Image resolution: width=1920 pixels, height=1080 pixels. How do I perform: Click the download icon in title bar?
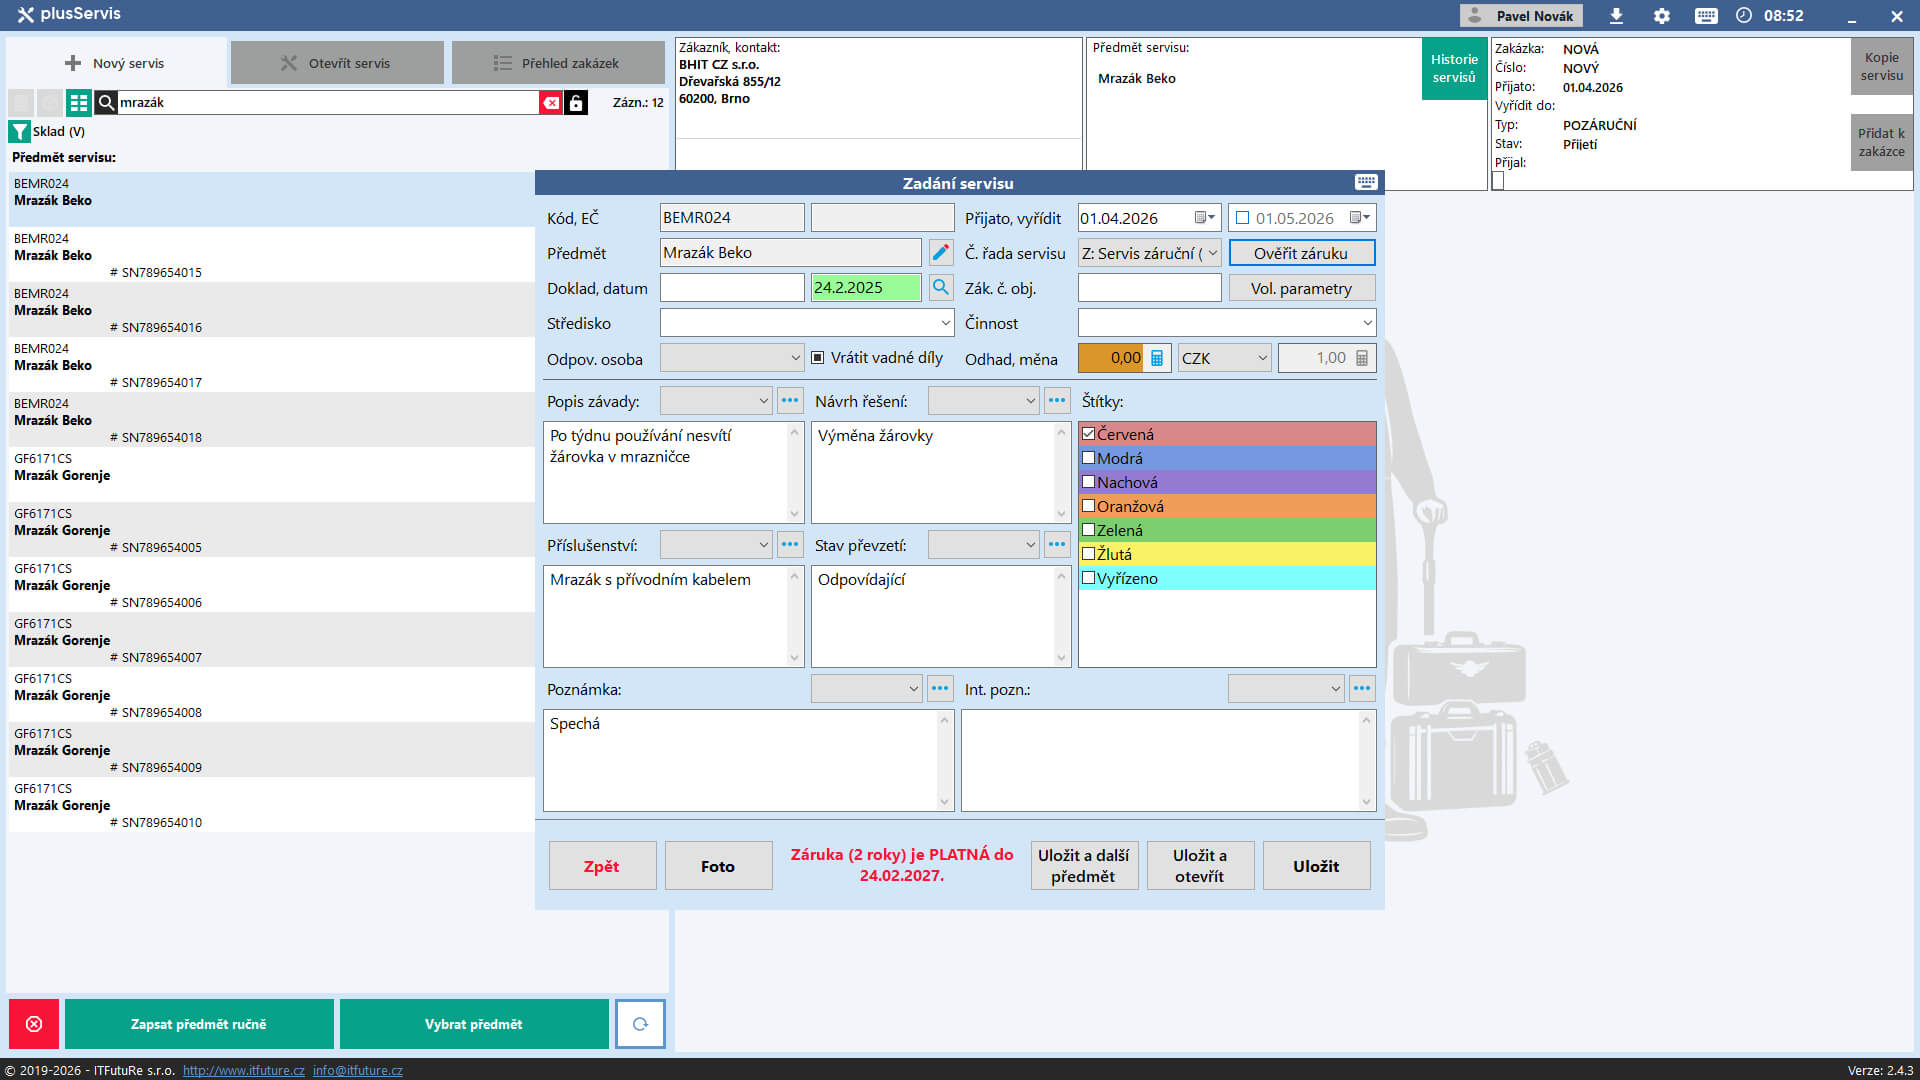(1616, 16)
